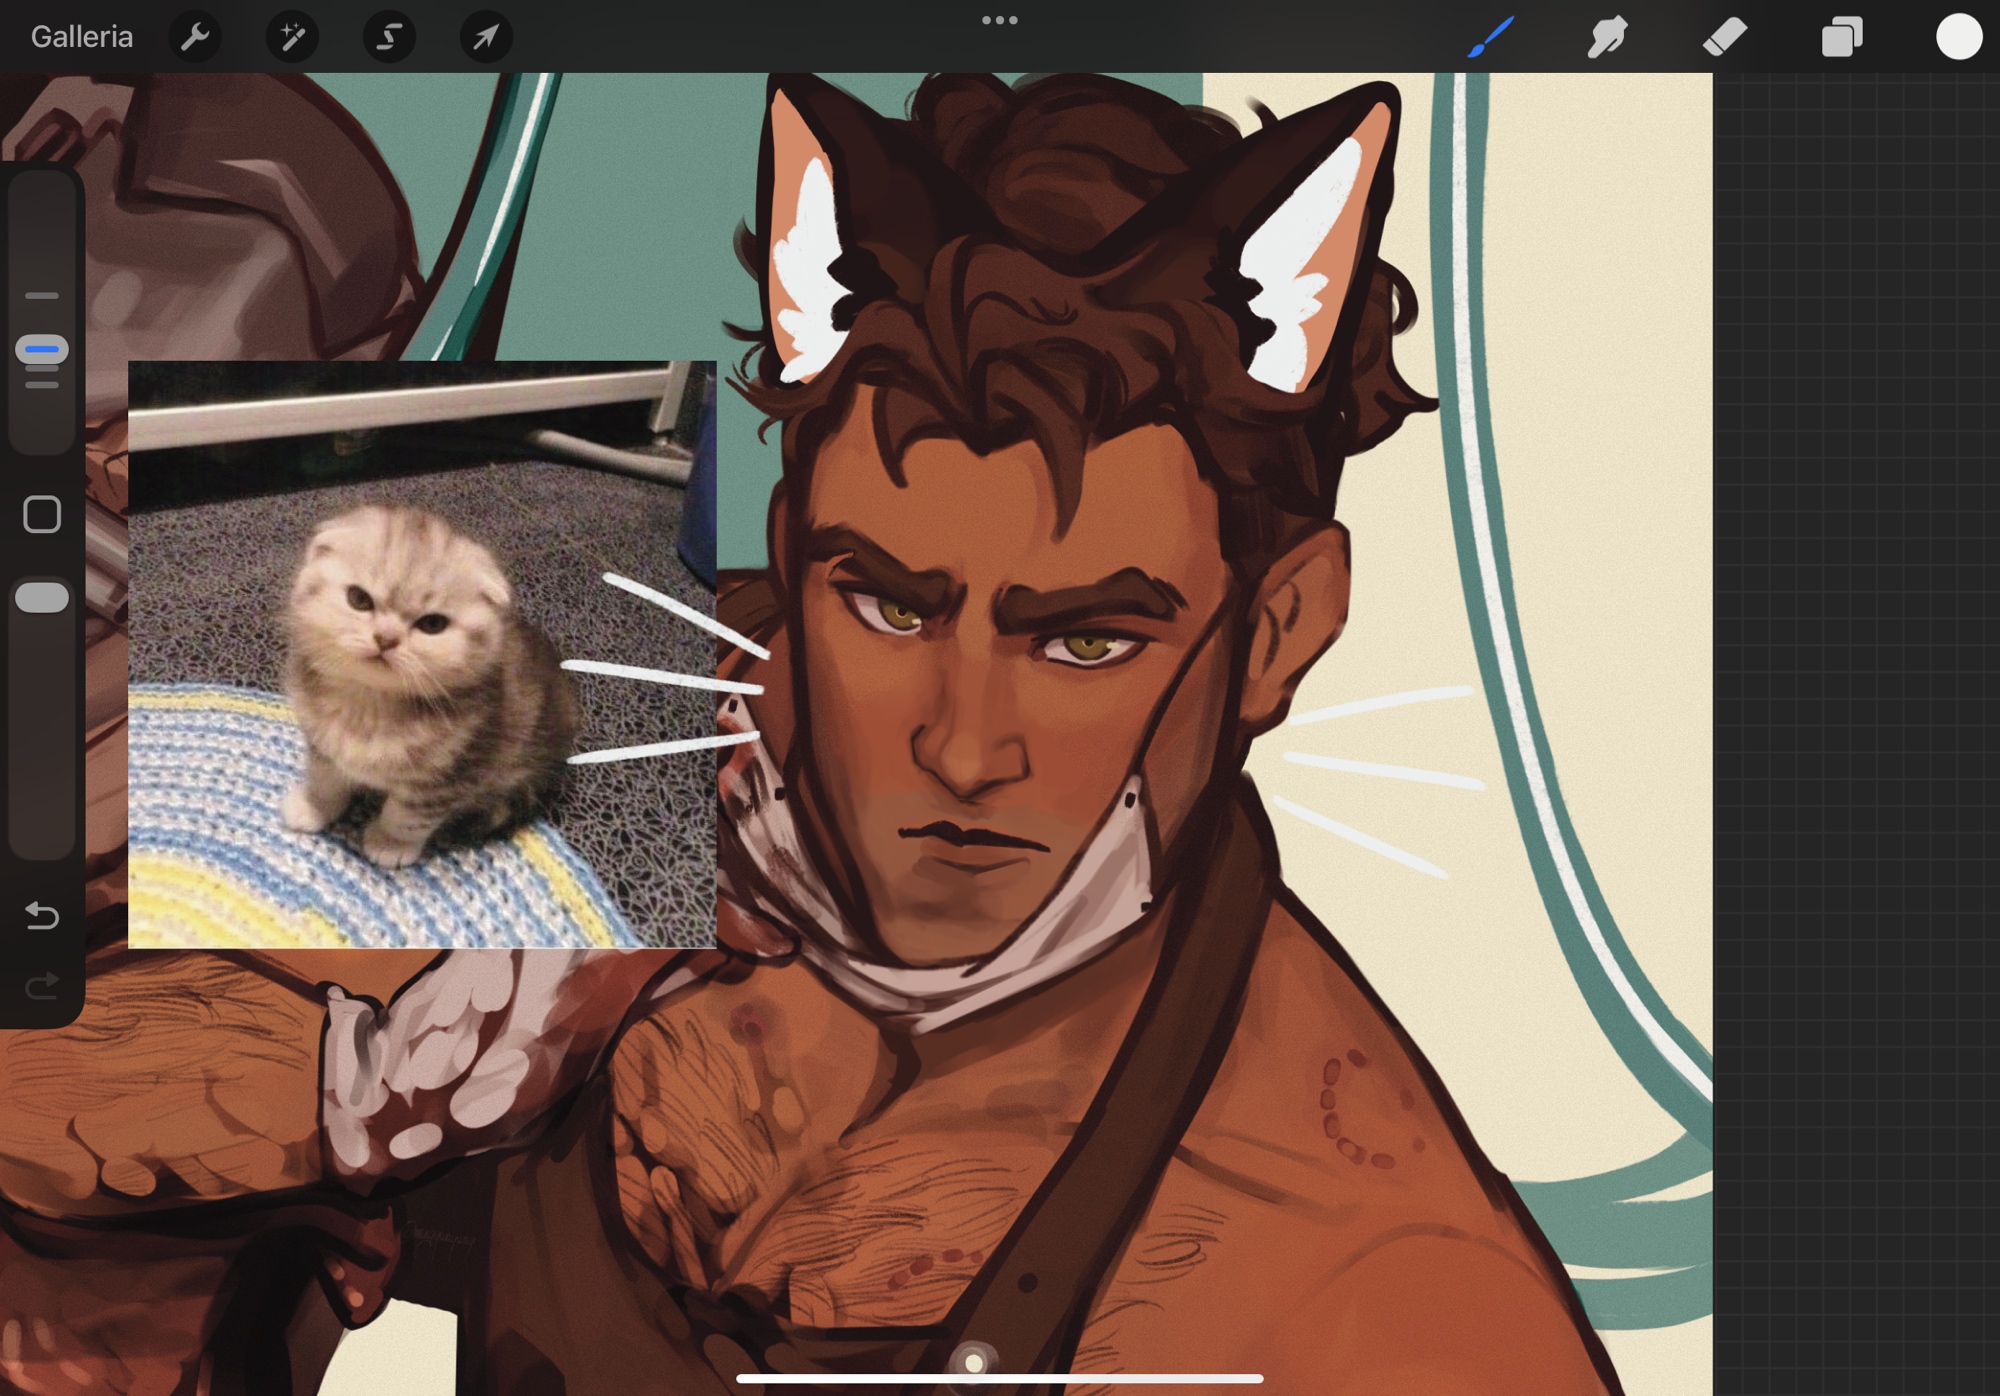
Task: Click the opacity slider handle
Action: click(42, 598)
